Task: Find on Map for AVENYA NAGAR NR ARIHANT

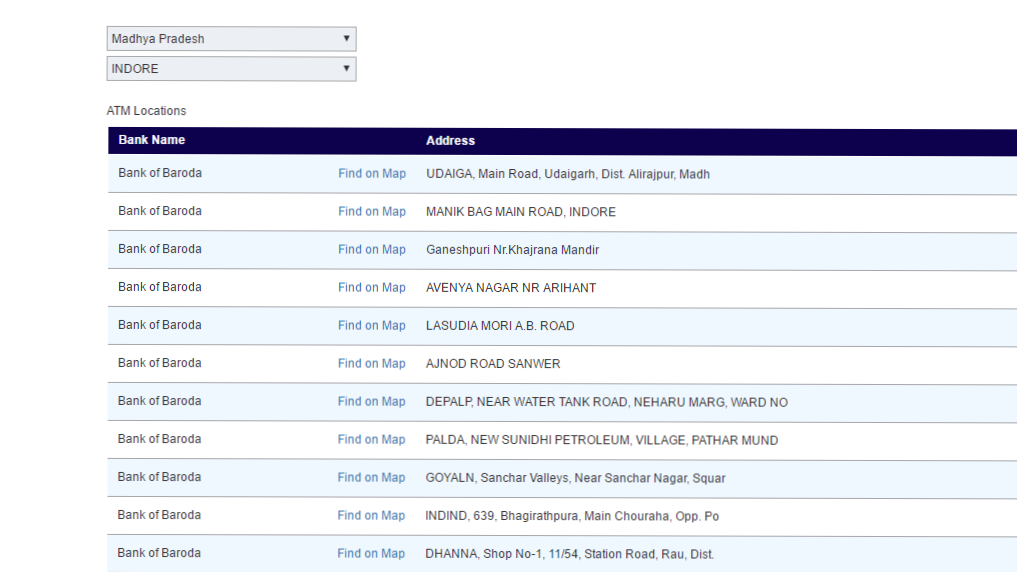Action: click(372, 287)
